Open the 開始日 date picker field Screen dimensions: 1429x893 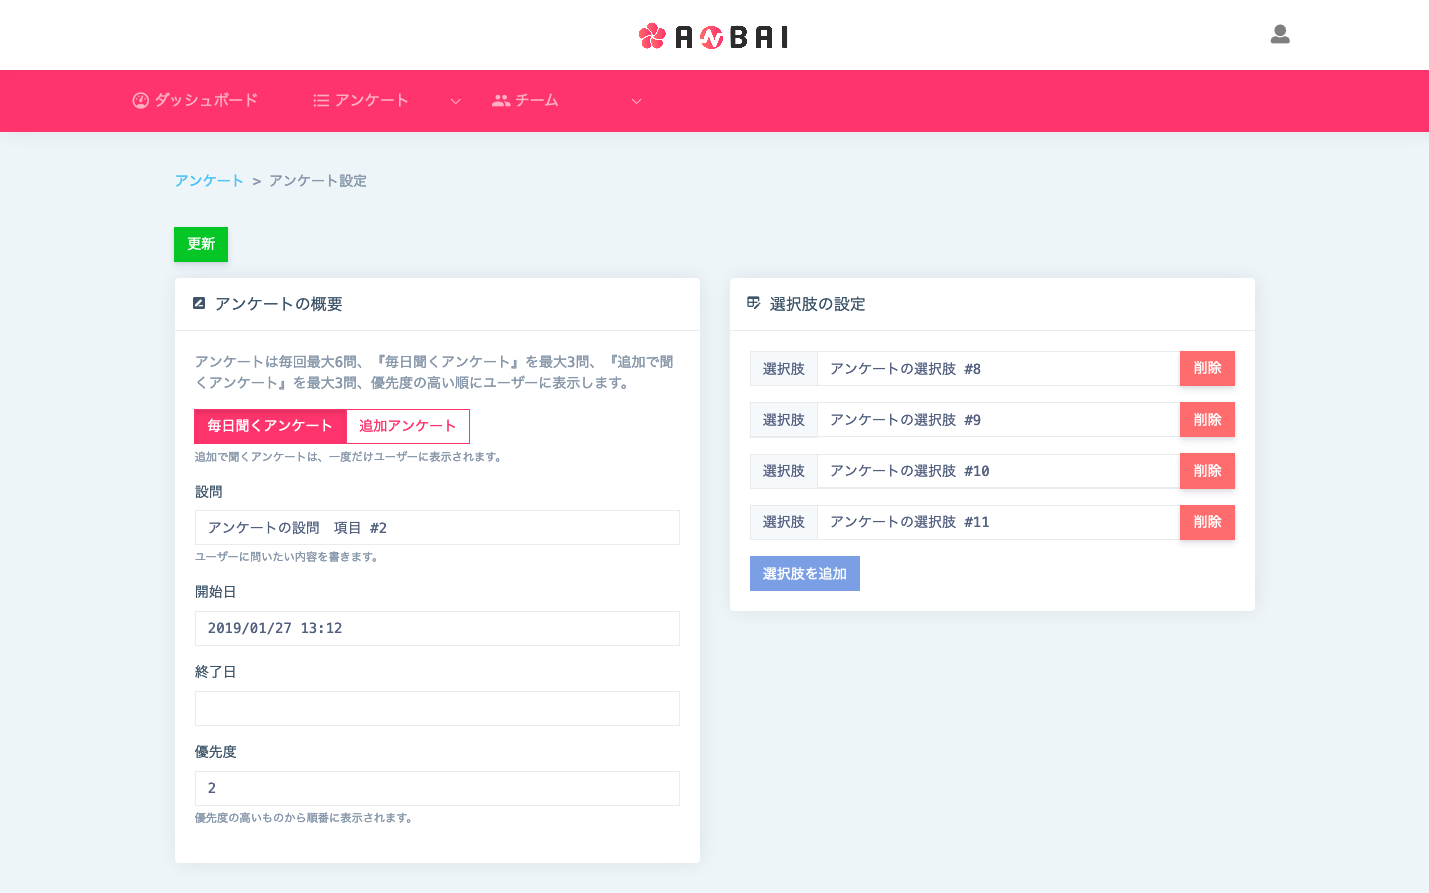[x=437, y=628]
